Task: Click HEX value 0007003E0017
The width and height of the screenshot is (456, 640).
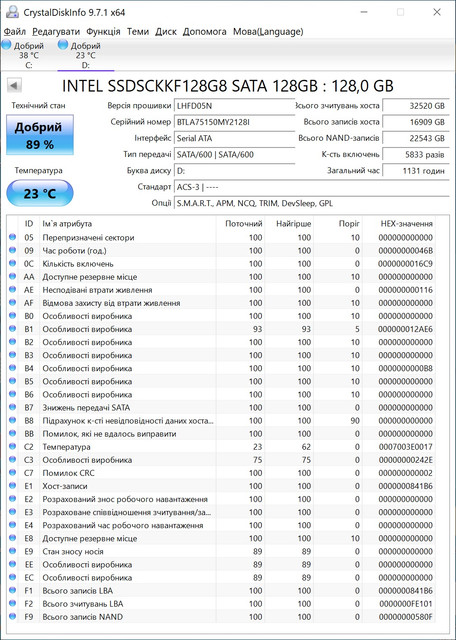Action: coord(406,447)
